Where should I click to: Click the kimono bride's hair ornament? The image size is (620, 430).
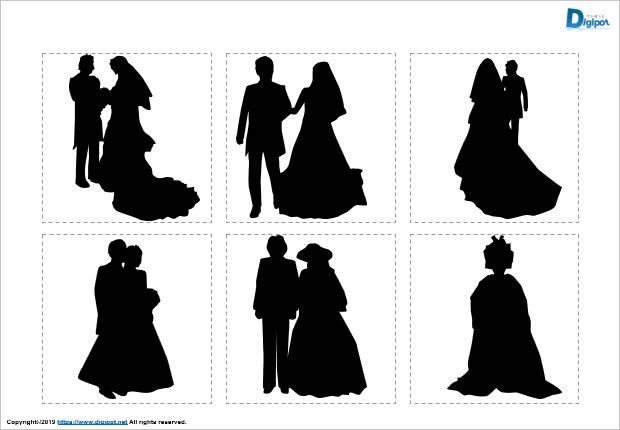pyautogui.click(x=497, y=244)
